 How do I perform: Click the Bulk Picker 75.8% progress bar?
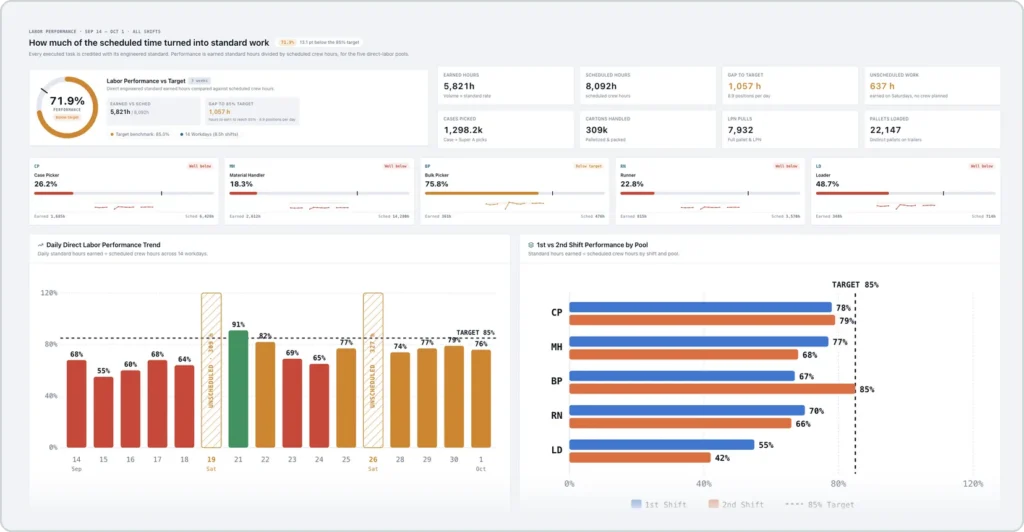[515, 193]
